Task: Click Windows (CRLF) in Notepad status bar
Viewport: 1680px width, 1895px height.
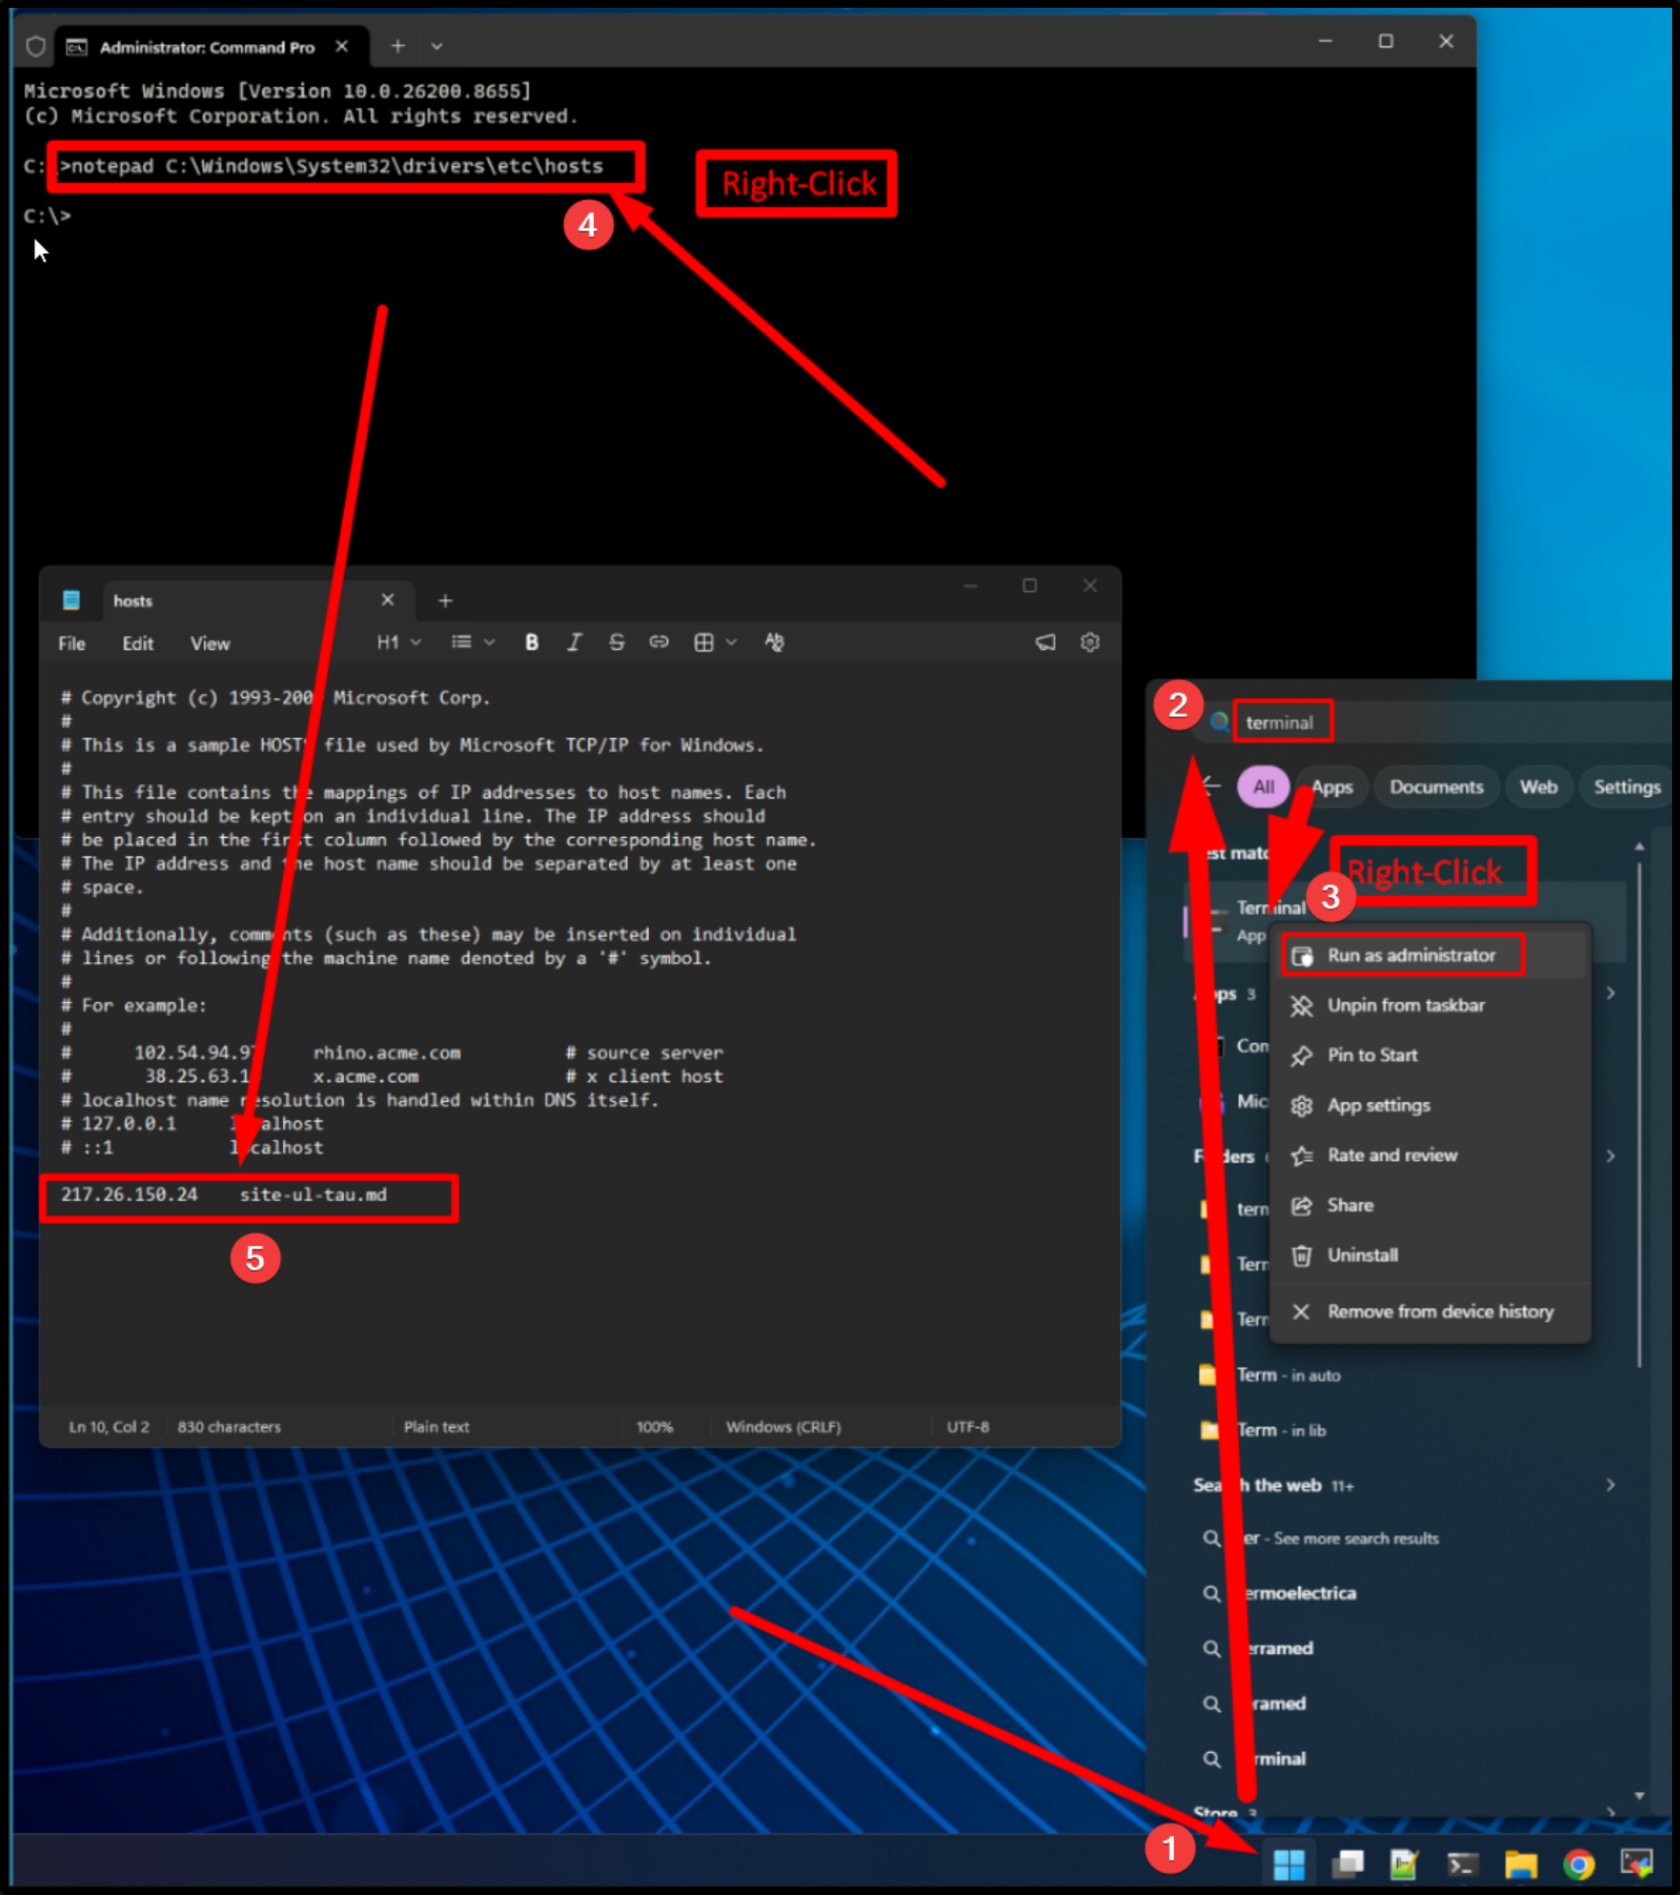Action: click(x=783, y=1426)
